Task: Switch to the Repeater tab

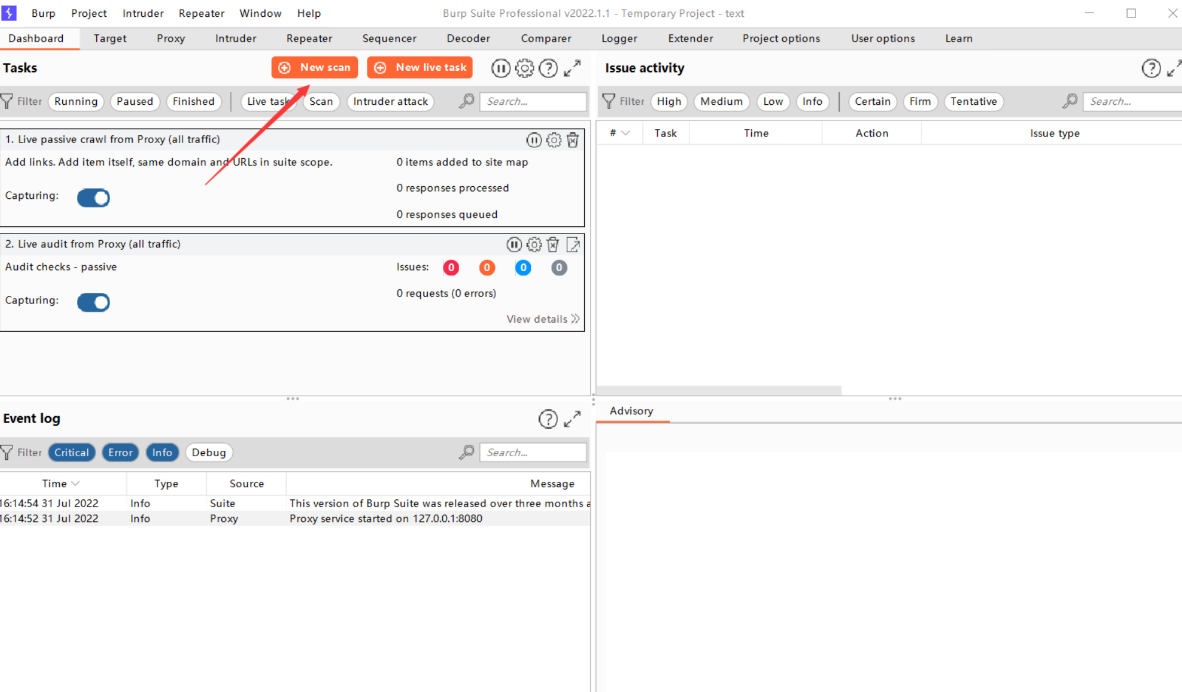Action: pos(309,38)
